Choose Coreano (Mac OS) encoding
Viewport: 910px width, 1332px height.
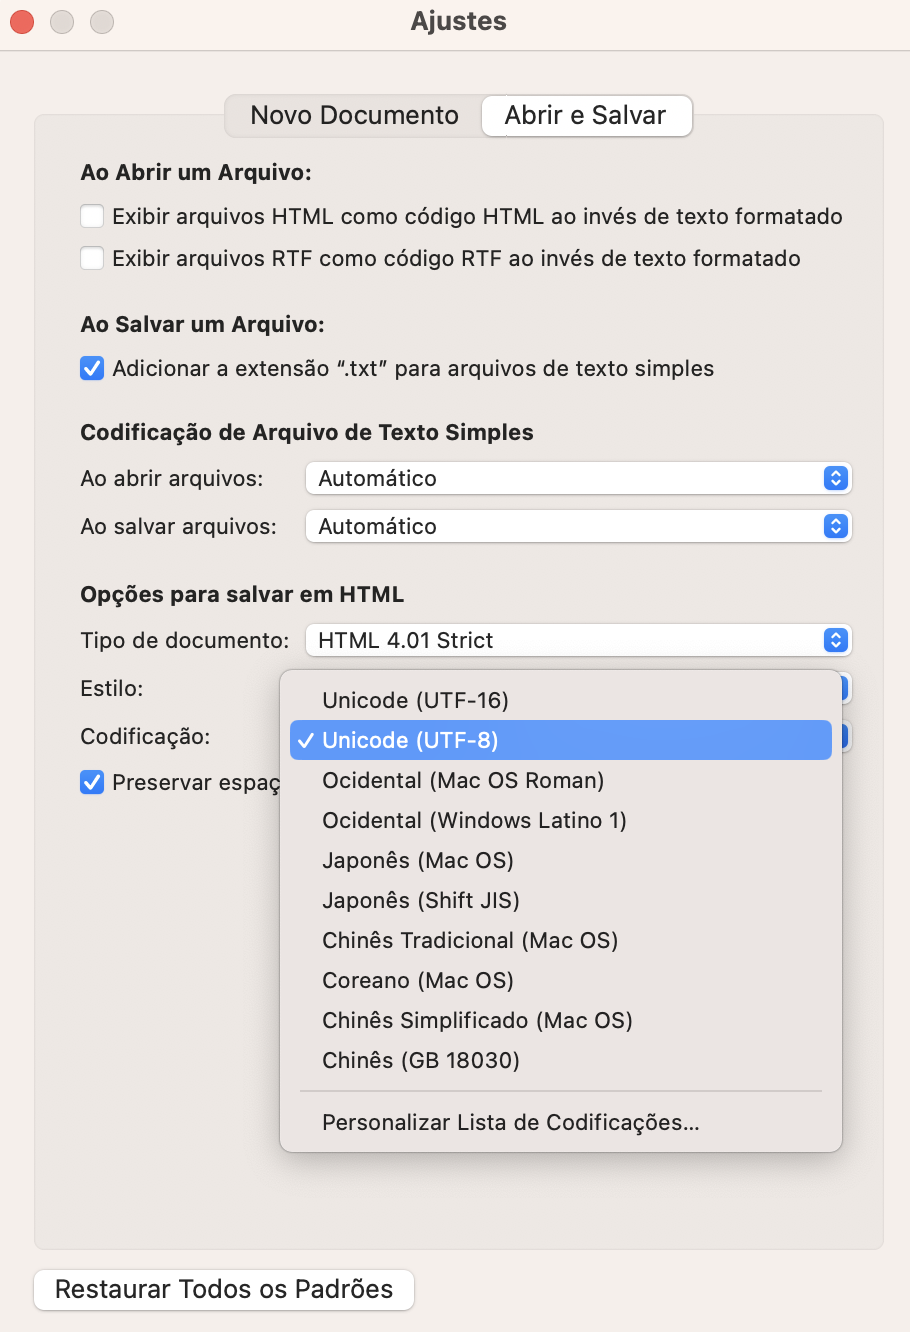418,980
